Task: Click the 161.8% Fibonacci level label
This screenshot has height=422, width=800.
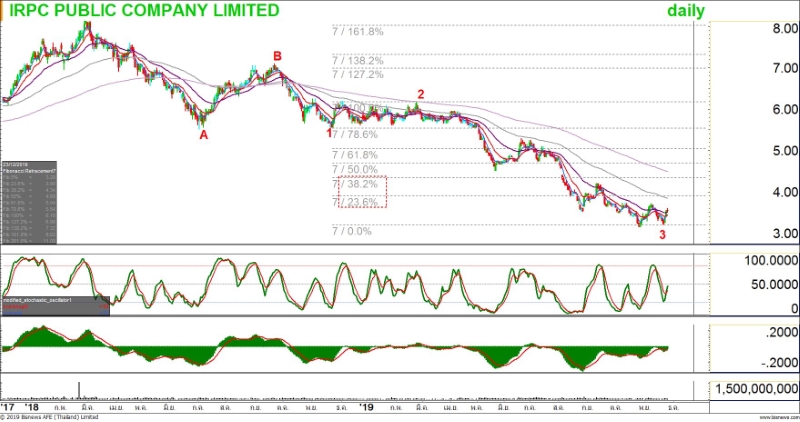Action: (x=358, y=31)
